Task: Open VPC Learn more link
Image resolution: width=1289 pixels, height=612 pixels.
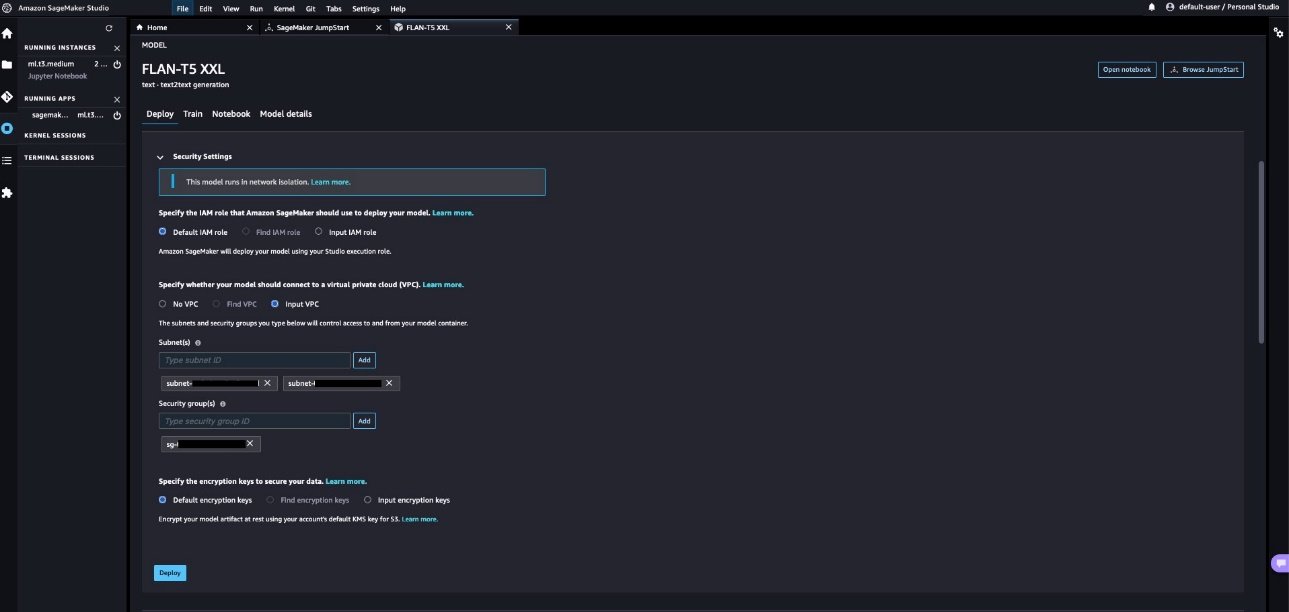Action: (443, 285)
